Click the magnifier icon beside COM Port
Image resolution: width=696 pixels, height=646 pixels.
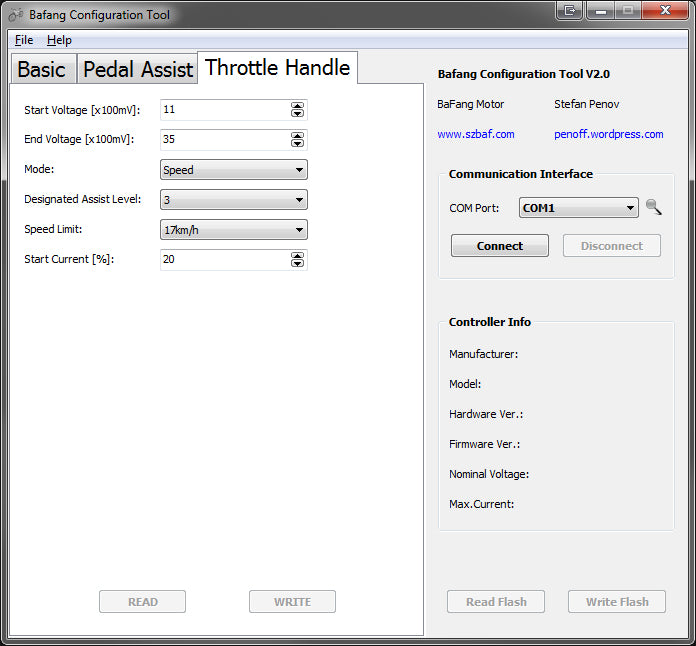point(654,207)
